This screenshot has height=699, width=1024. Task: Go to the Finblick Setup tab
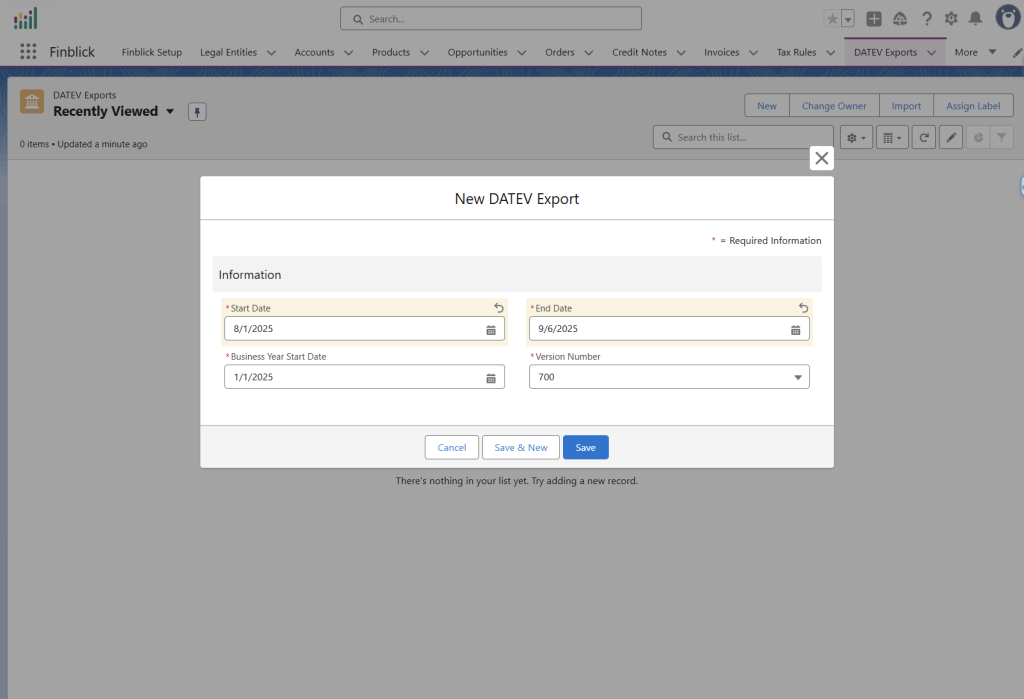point(152,52)
